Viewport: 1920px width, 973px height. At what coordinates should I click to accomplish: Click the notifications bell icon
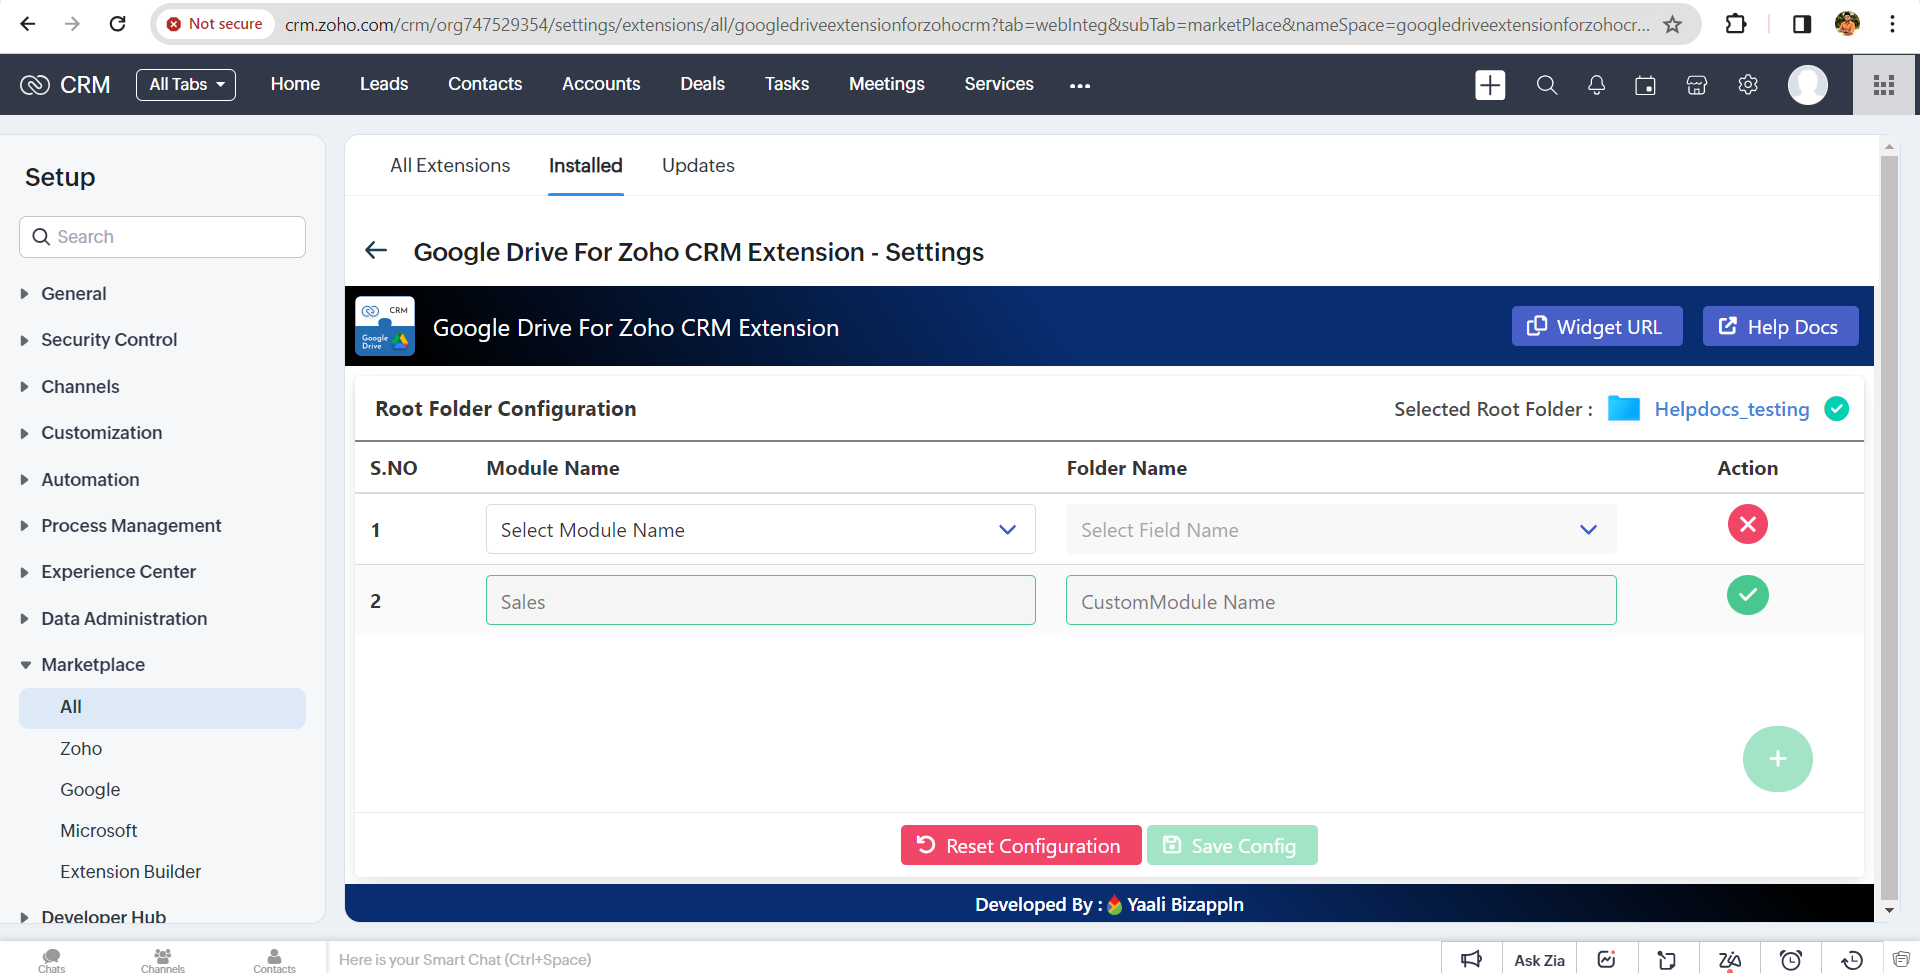coord(1596,85)
